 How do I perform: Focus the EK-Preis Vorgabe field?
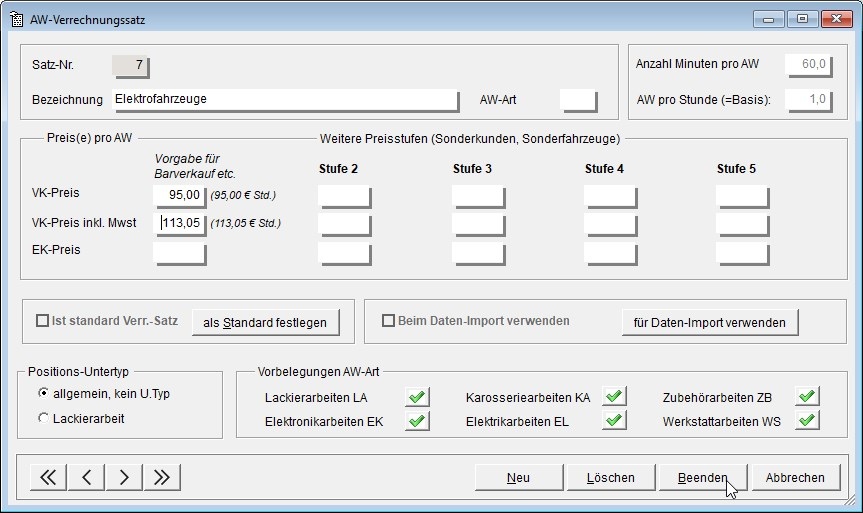click(x=179, y=254)
